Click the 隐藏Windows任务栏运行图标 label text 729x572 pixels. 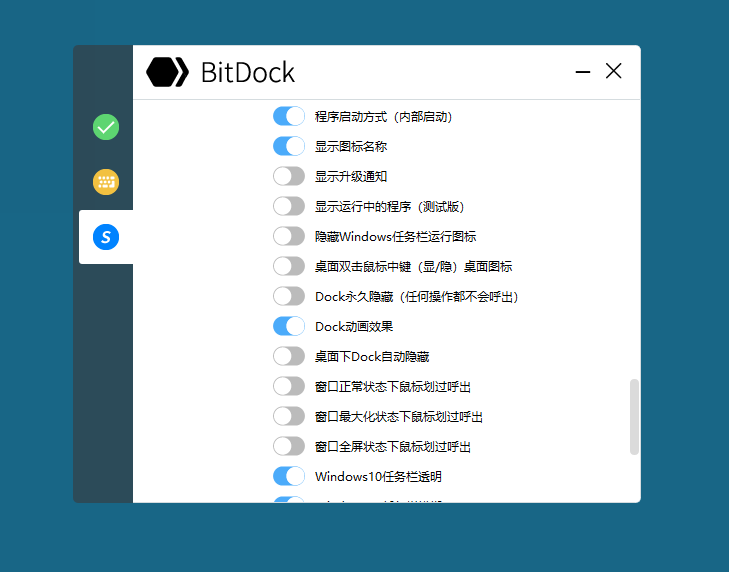pos(396,237)
